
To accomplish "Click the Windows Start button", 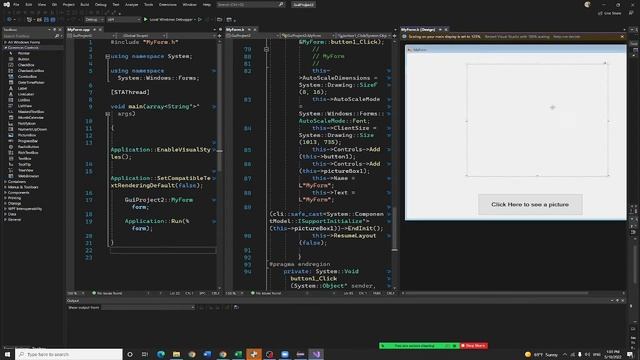I will point(7,354).
